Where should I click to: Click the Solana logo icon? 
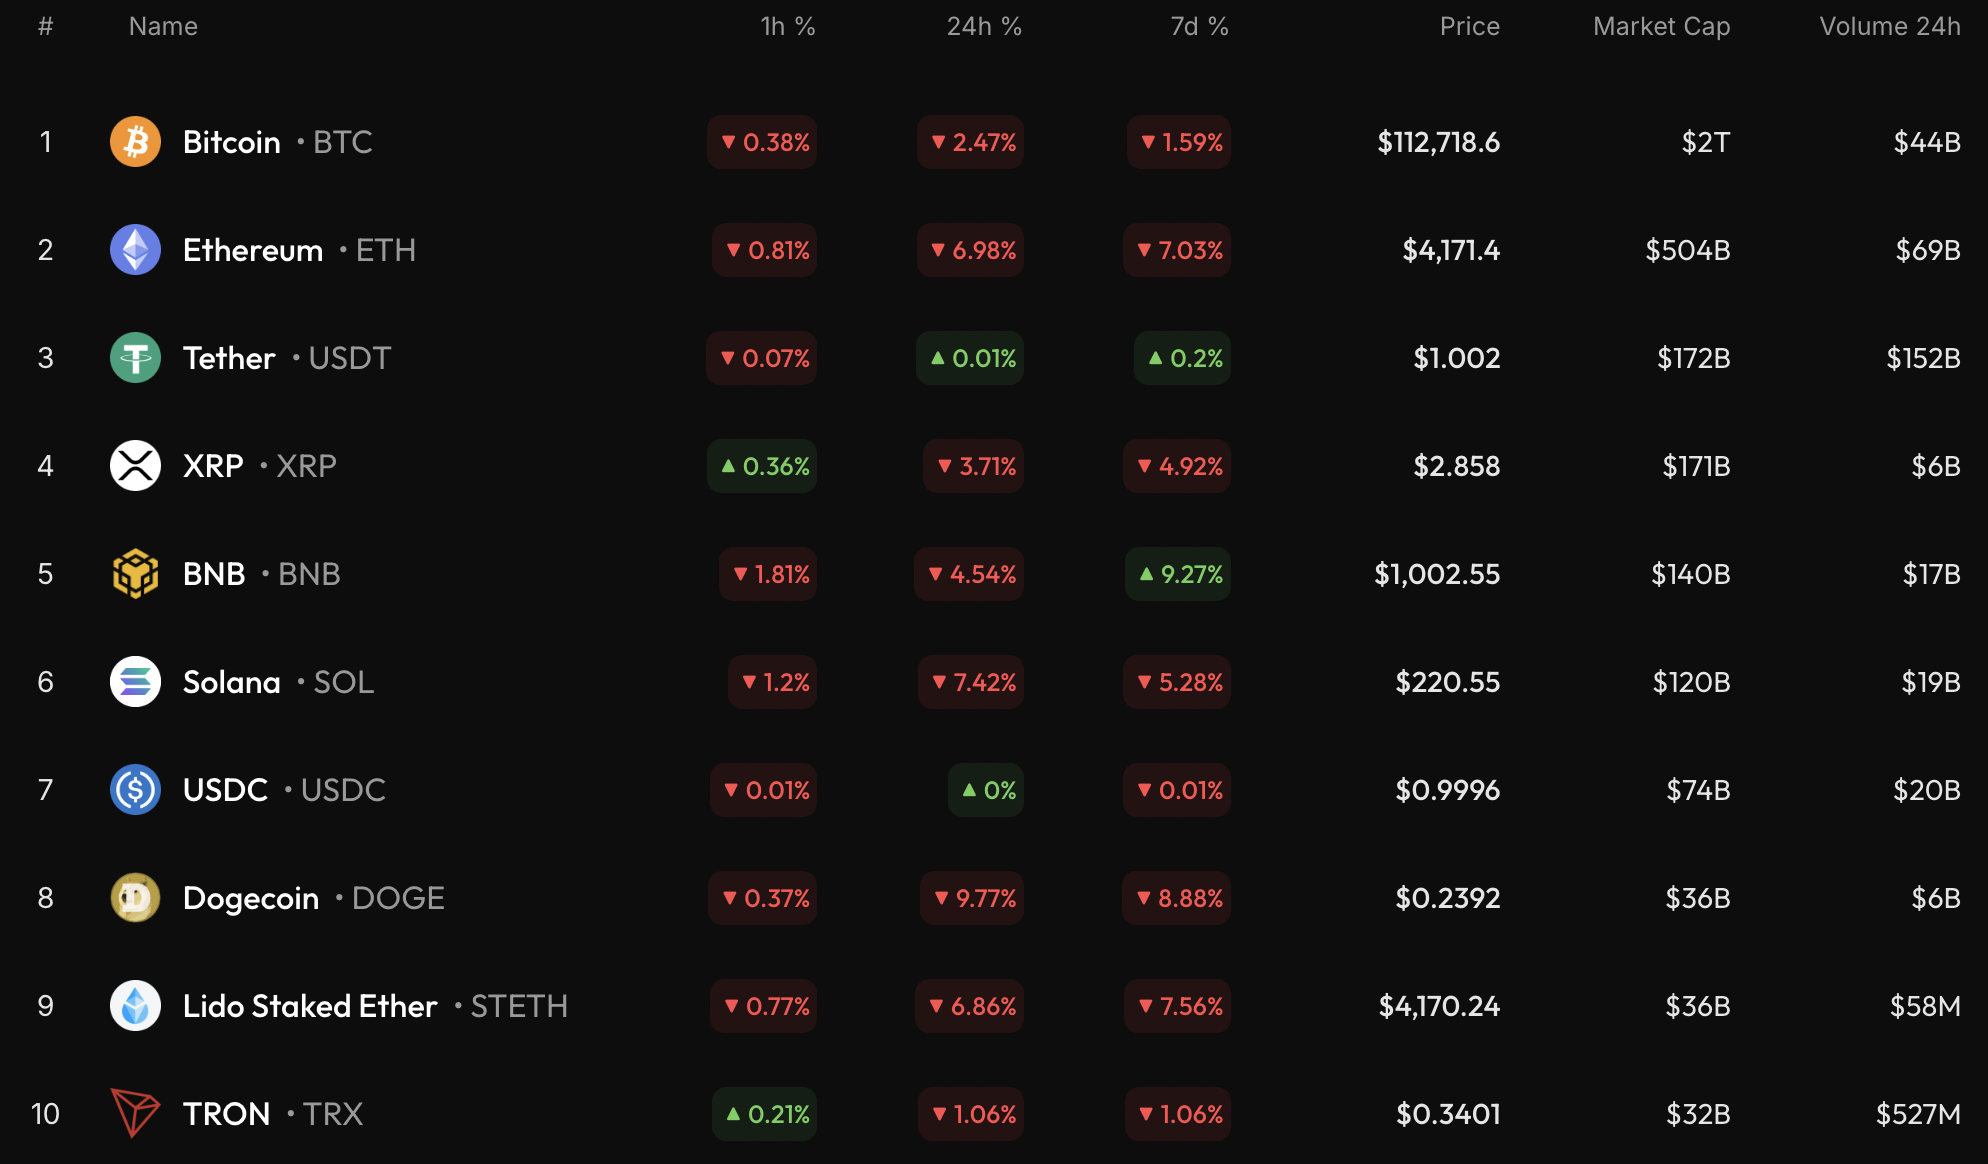click(x=135, y=682)
